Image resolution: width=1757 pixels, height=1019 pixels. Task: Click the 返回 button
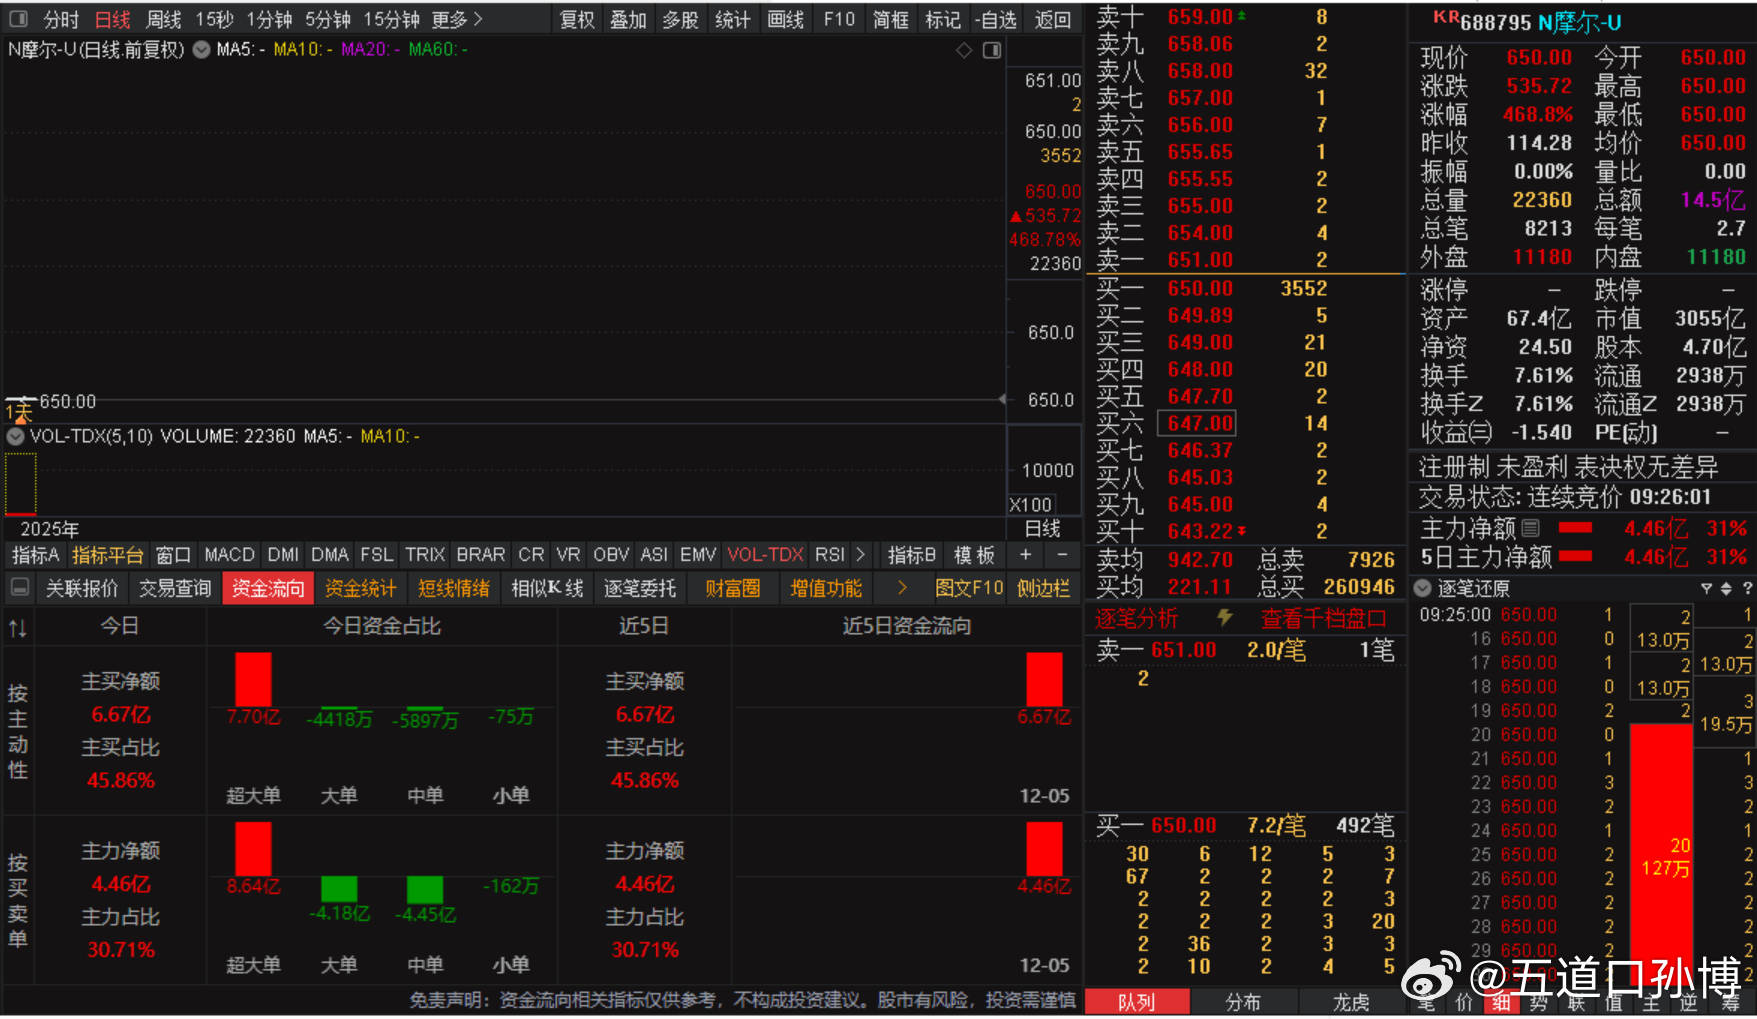(1052, 19)
